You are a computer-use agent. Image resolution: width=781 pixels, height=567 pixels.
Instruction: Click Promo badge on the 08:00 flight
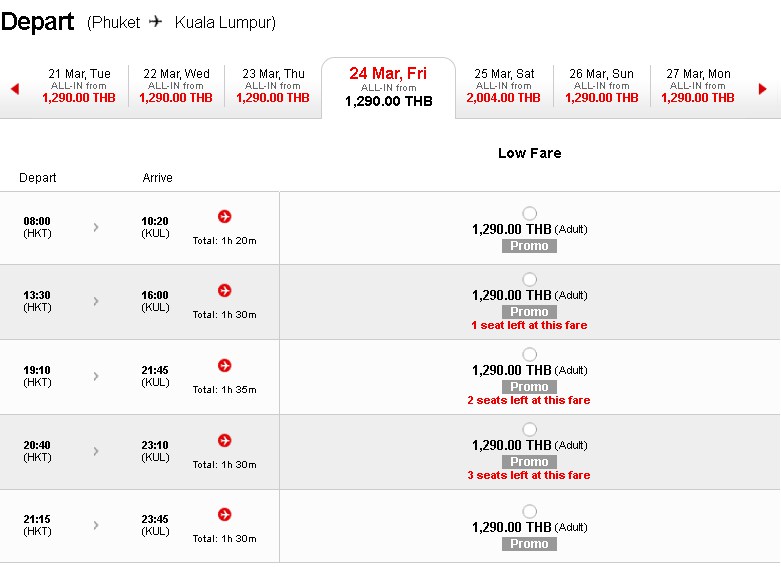coord(529,246)
